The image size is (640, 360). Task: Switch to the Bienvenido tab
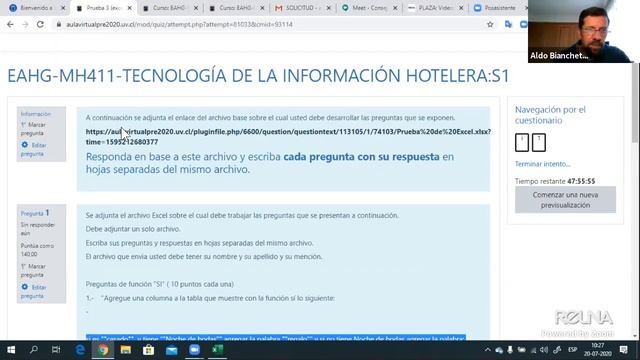[36, 8]
